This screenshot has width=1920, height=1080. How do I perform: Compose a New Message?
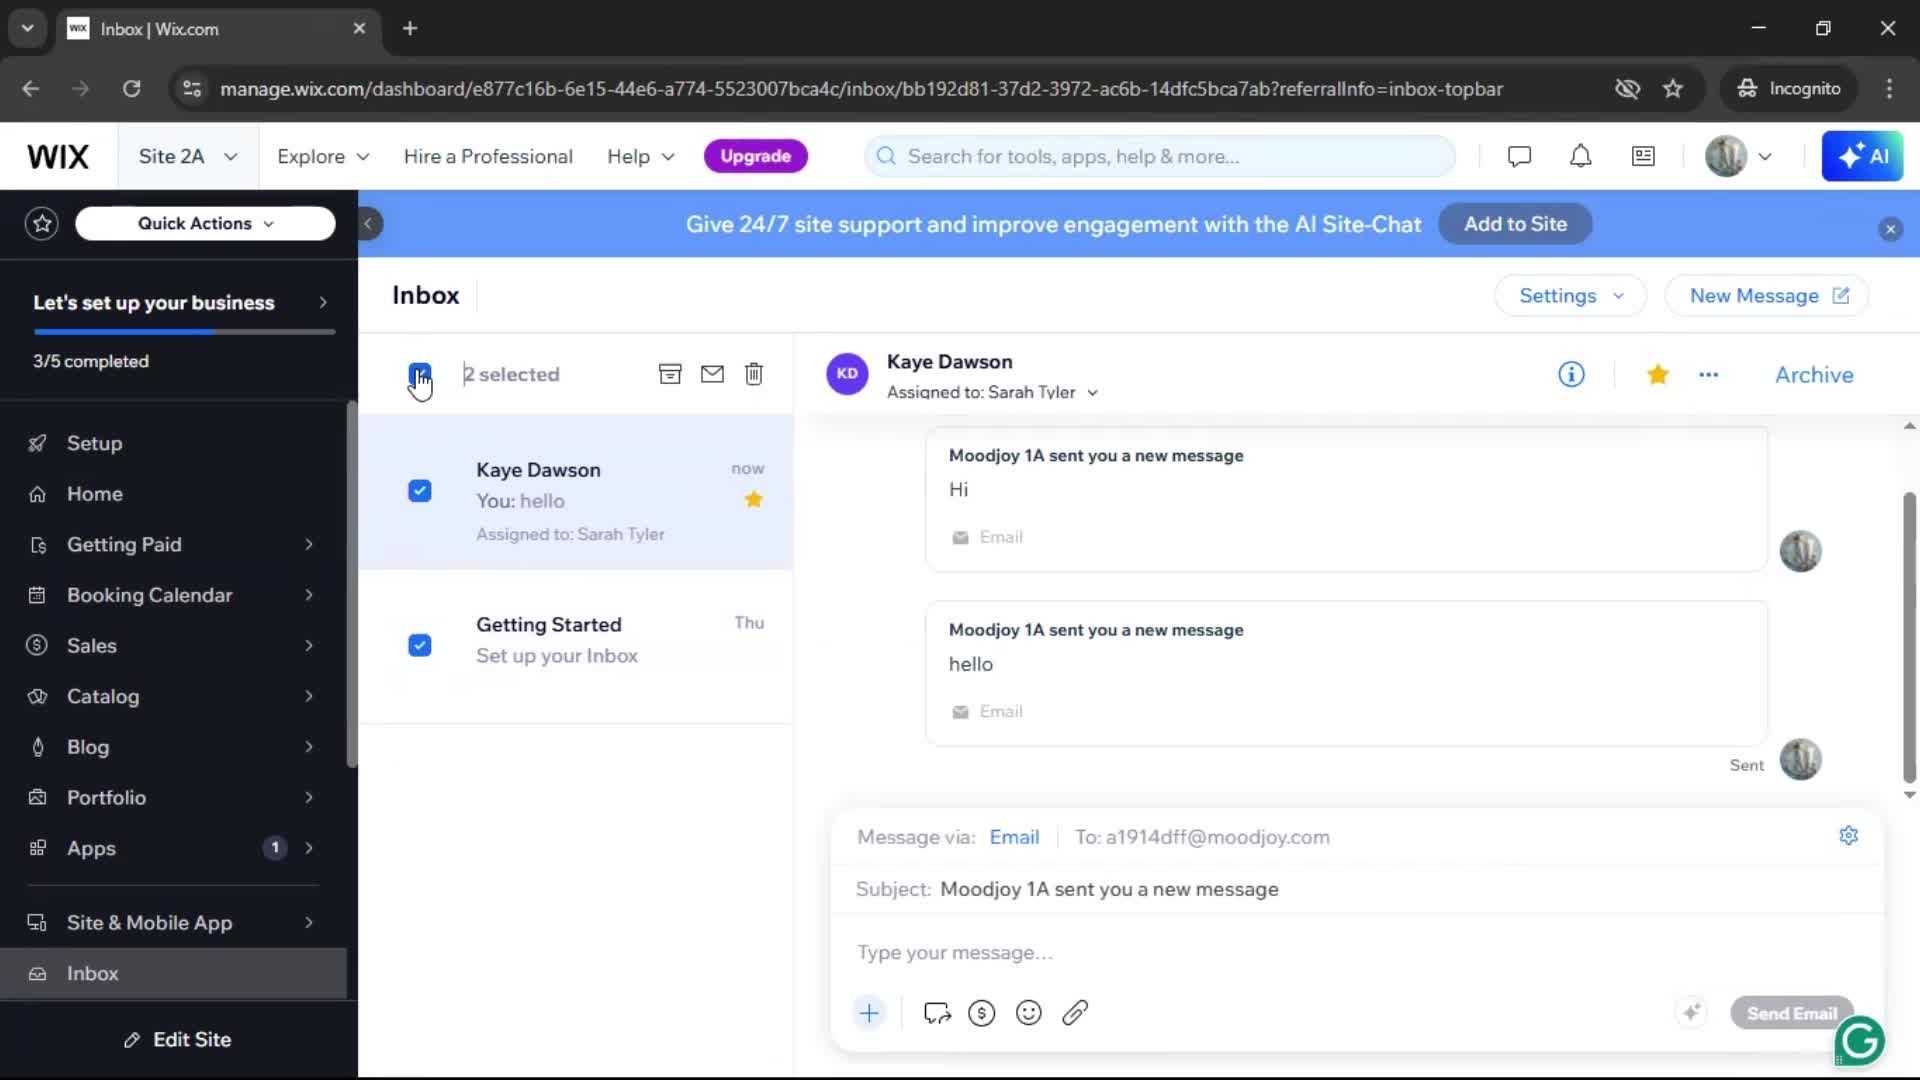[1767, 295]
